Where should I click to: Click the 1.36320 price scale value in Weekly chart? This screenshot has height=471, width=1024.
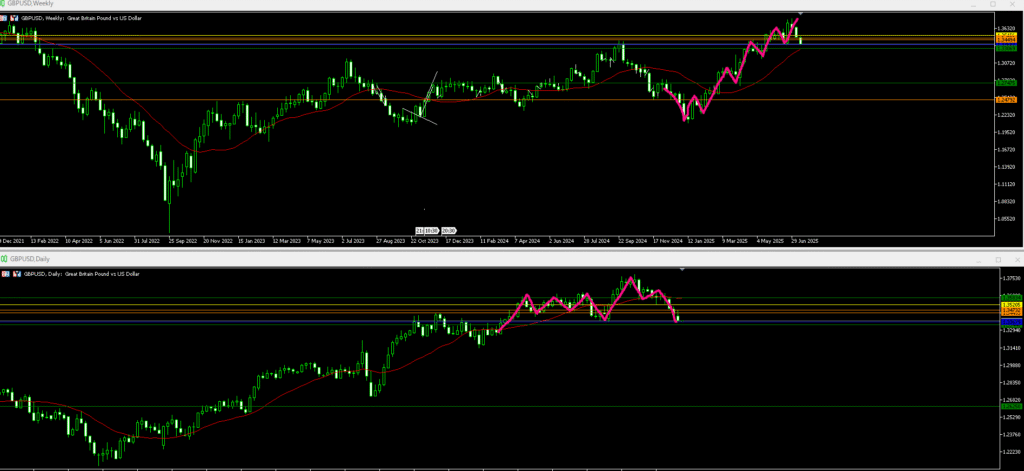[1006, 29]
